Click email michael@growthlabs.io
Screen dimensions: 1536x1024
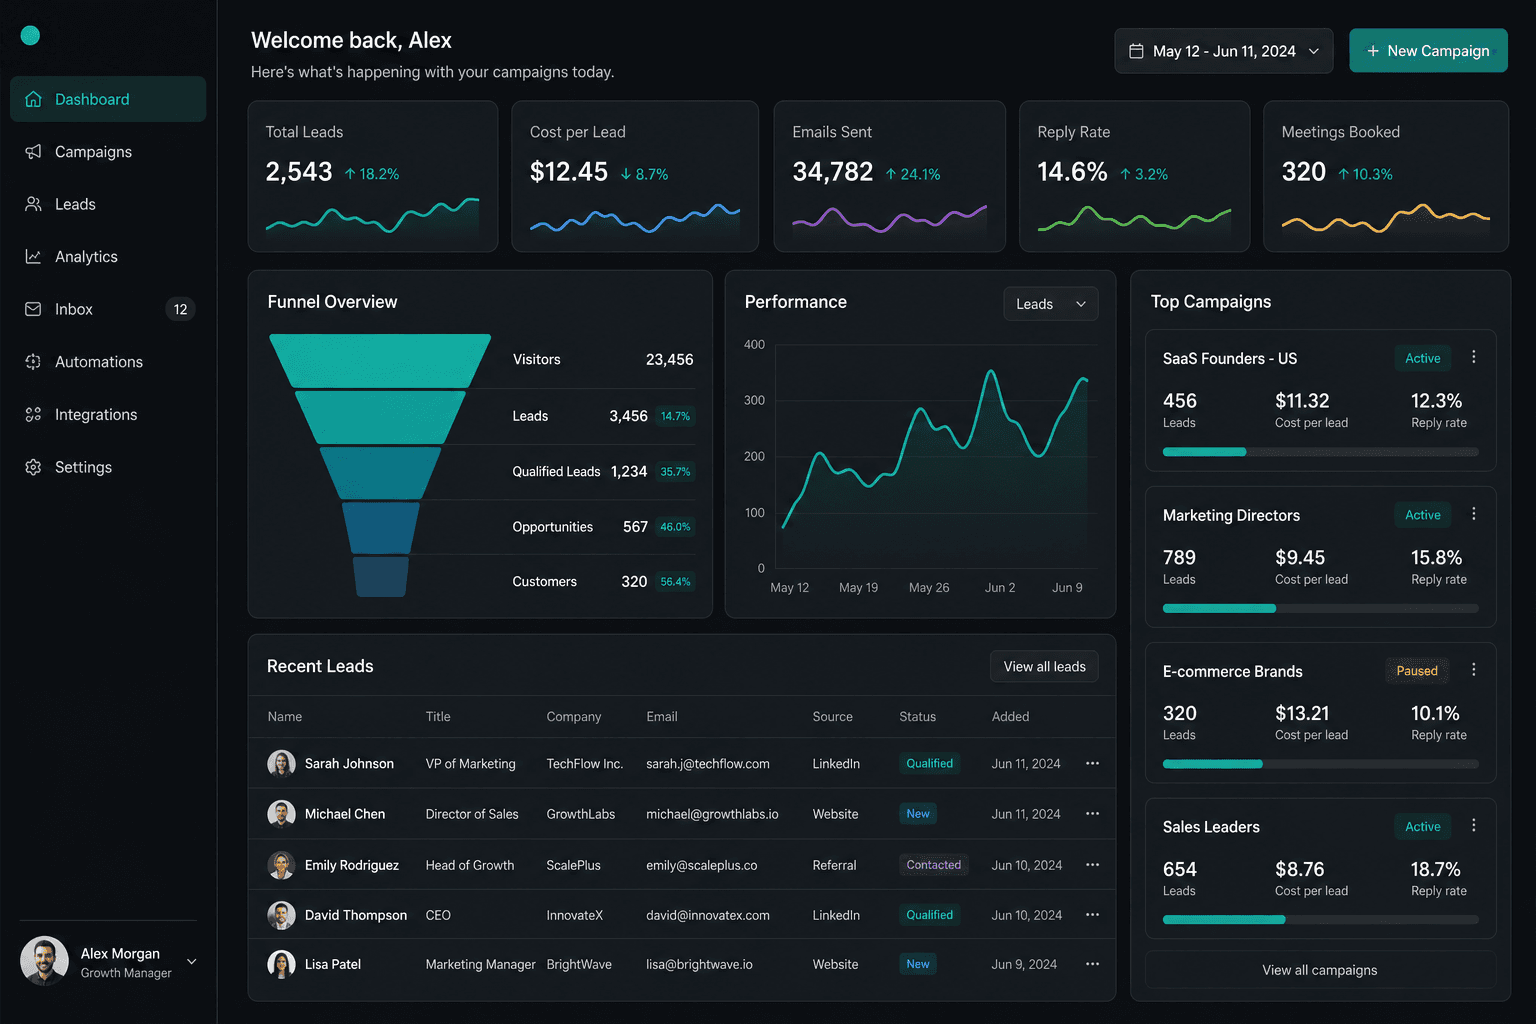[x=712, y=814]
